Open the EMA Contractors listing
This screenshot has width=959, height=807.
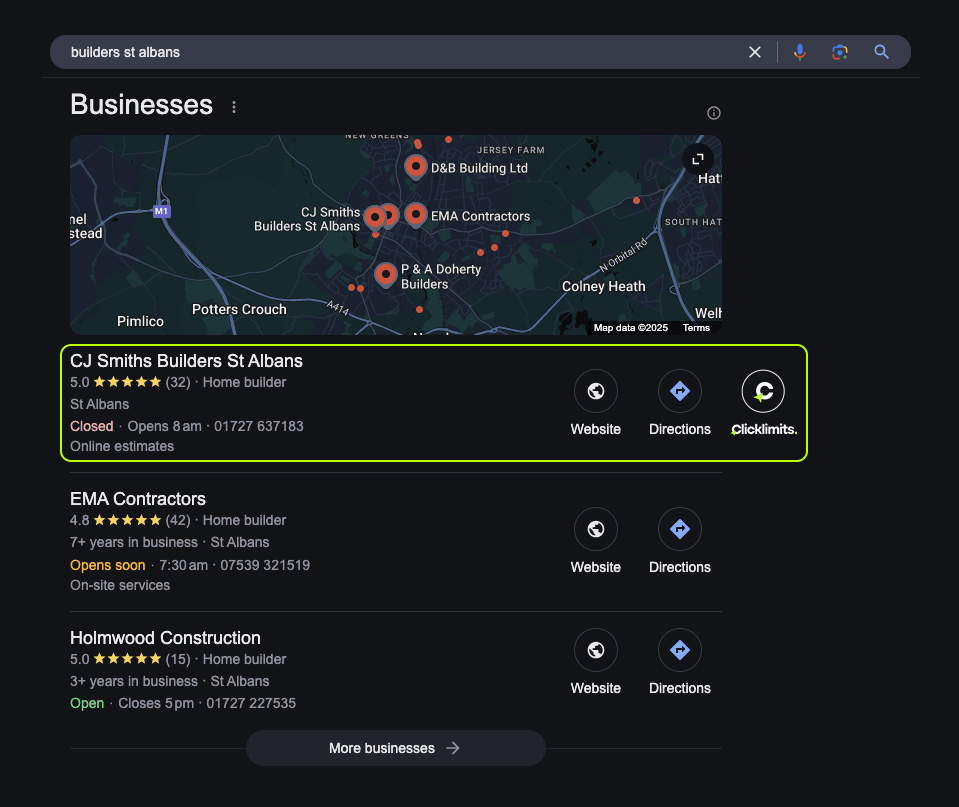tap(137, 498)
